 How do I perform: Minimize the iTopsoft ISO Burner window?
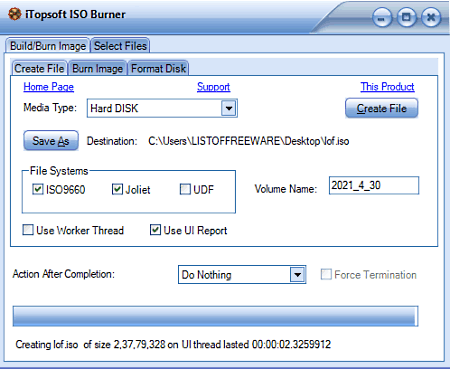pyautogui.click(x=382, y=18)
